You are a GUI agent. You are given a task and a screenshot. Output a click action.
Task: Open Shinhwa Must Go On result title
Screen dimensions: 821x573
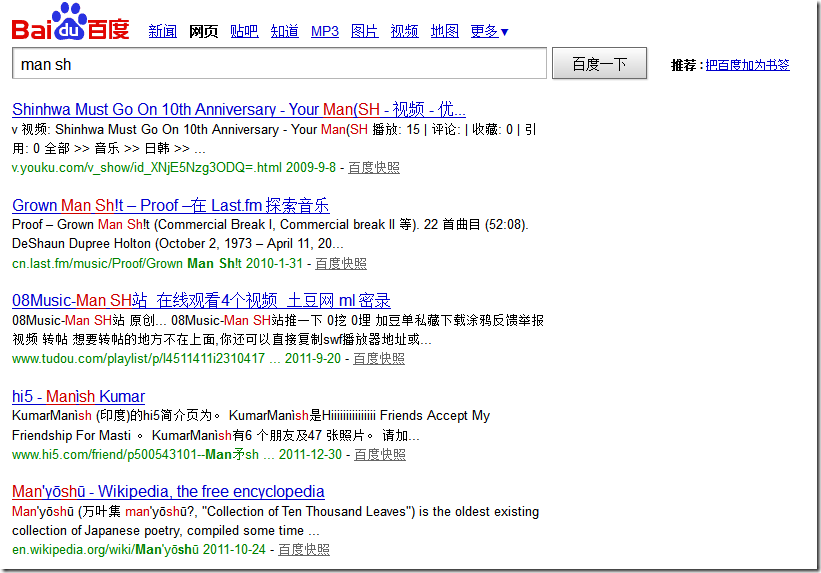click(x=239, y=109)
